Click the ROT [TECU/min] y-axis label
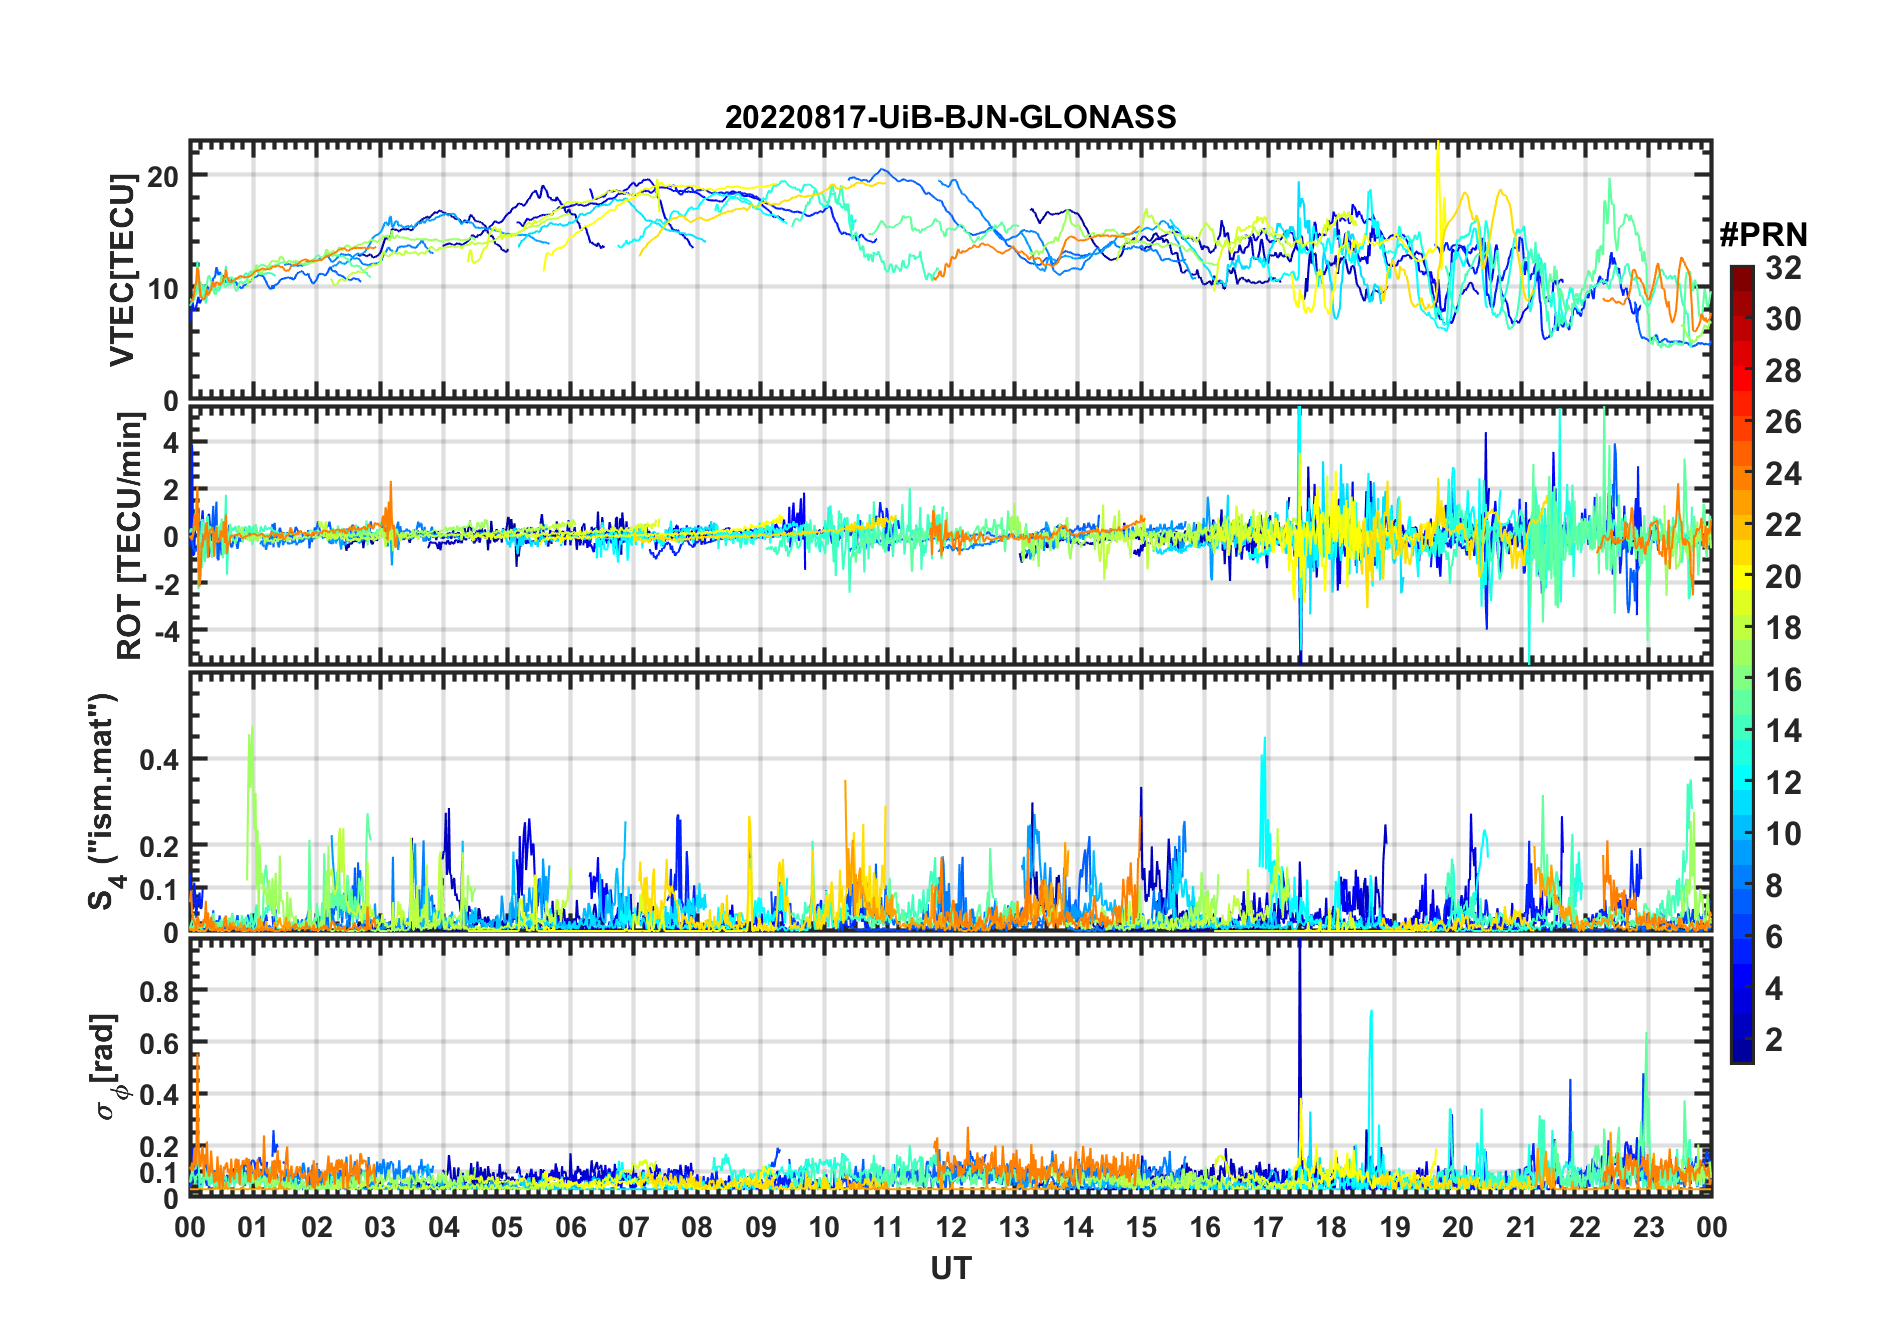 coord(130,535)
